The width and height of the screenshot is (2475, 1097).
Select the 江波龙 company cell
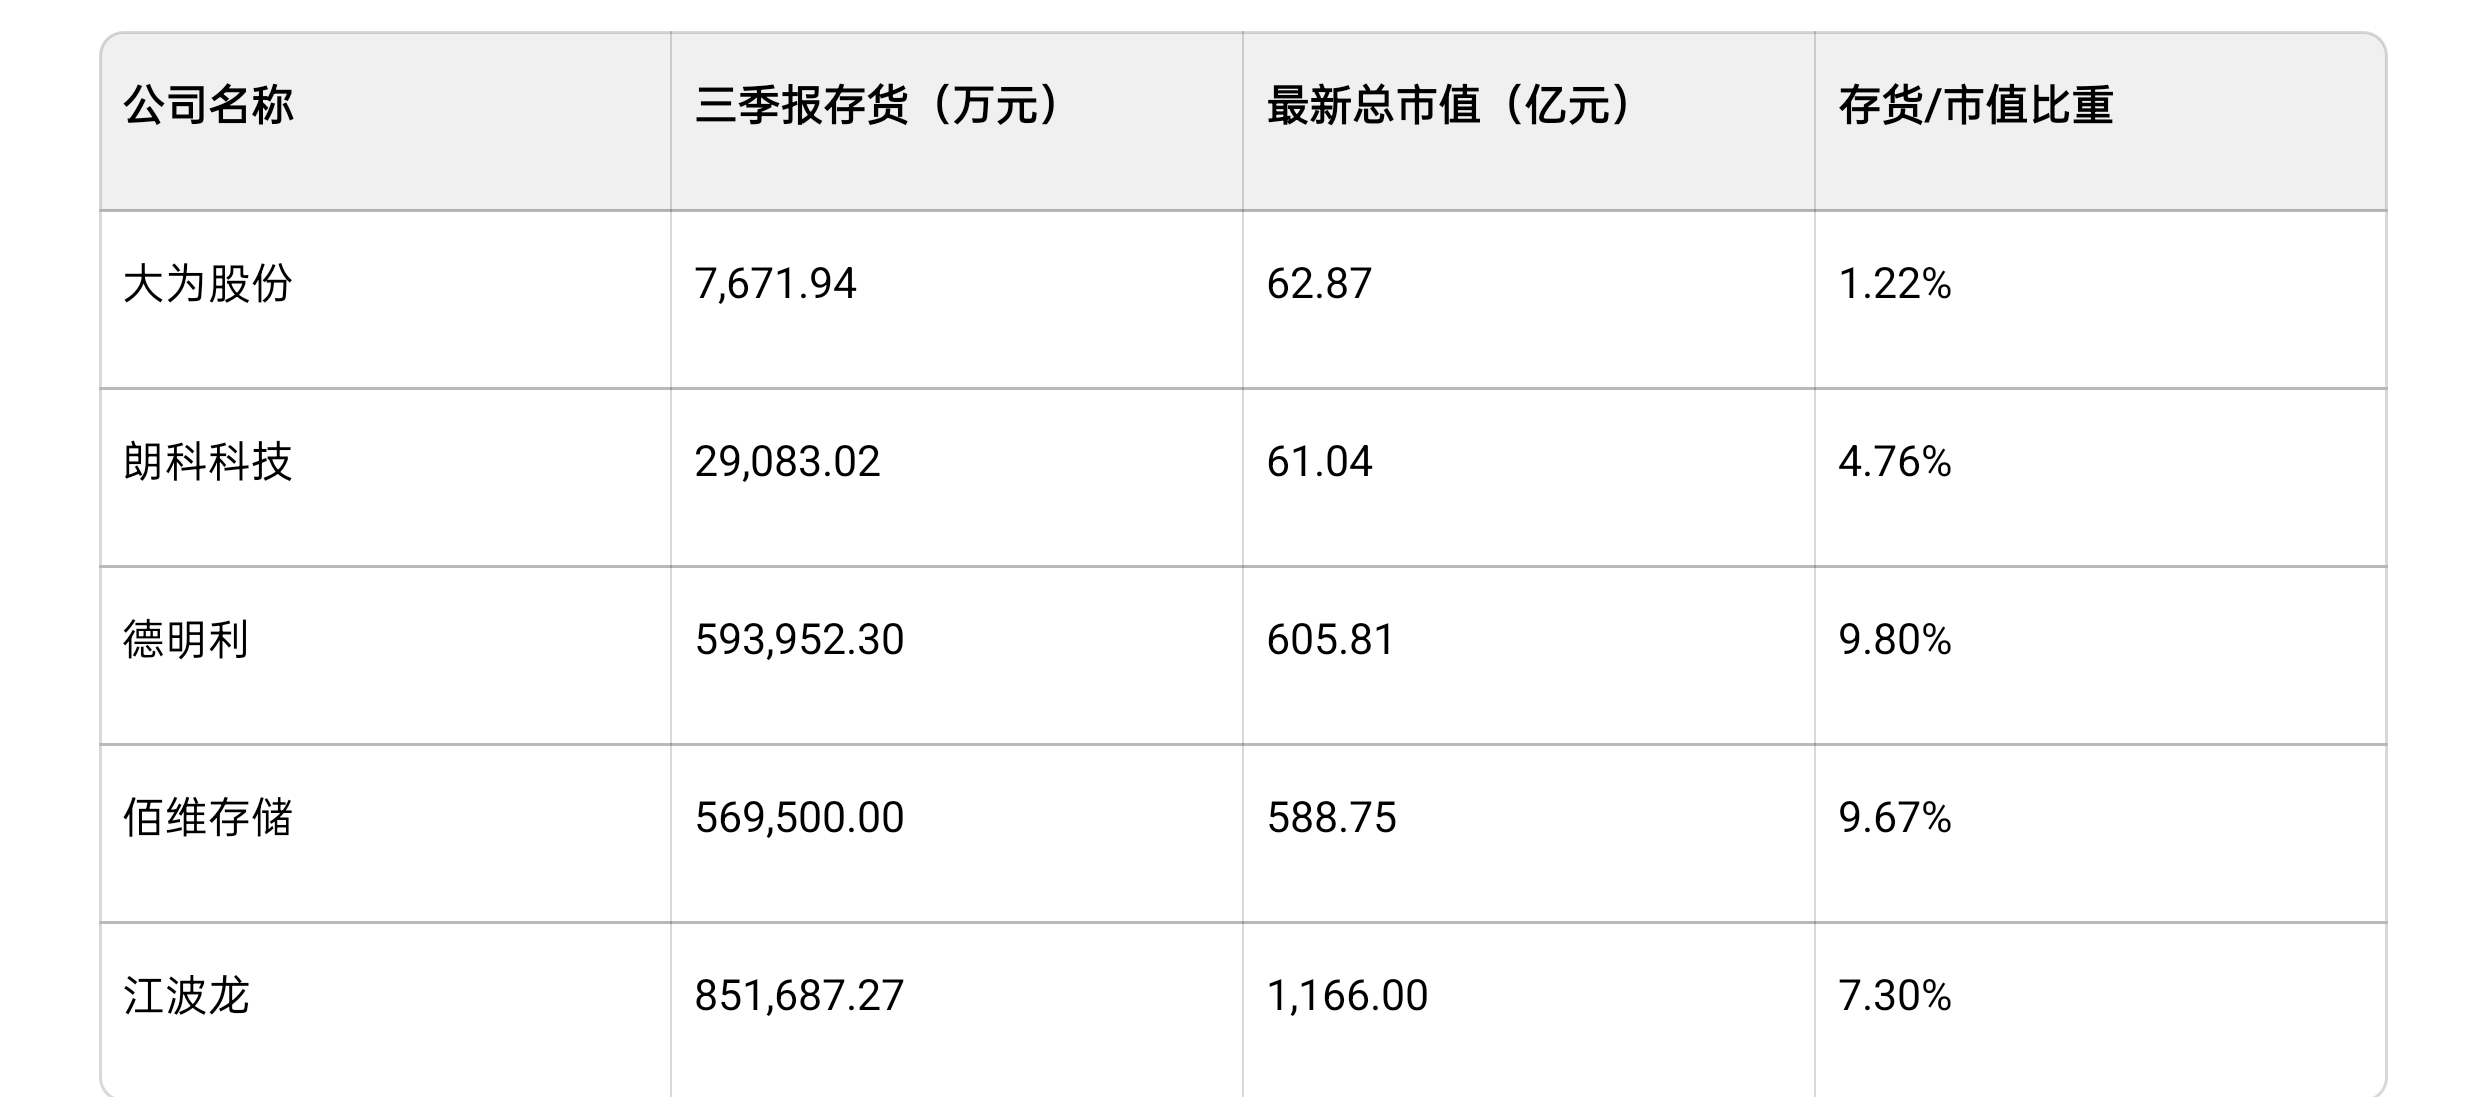coord(386,1010)
